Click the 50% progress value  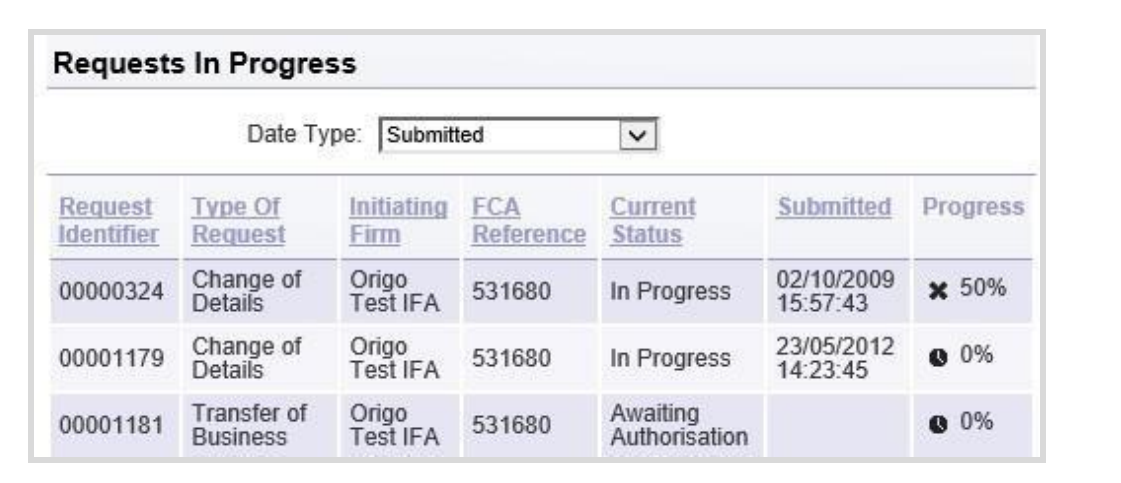click(x=982, y=289)
